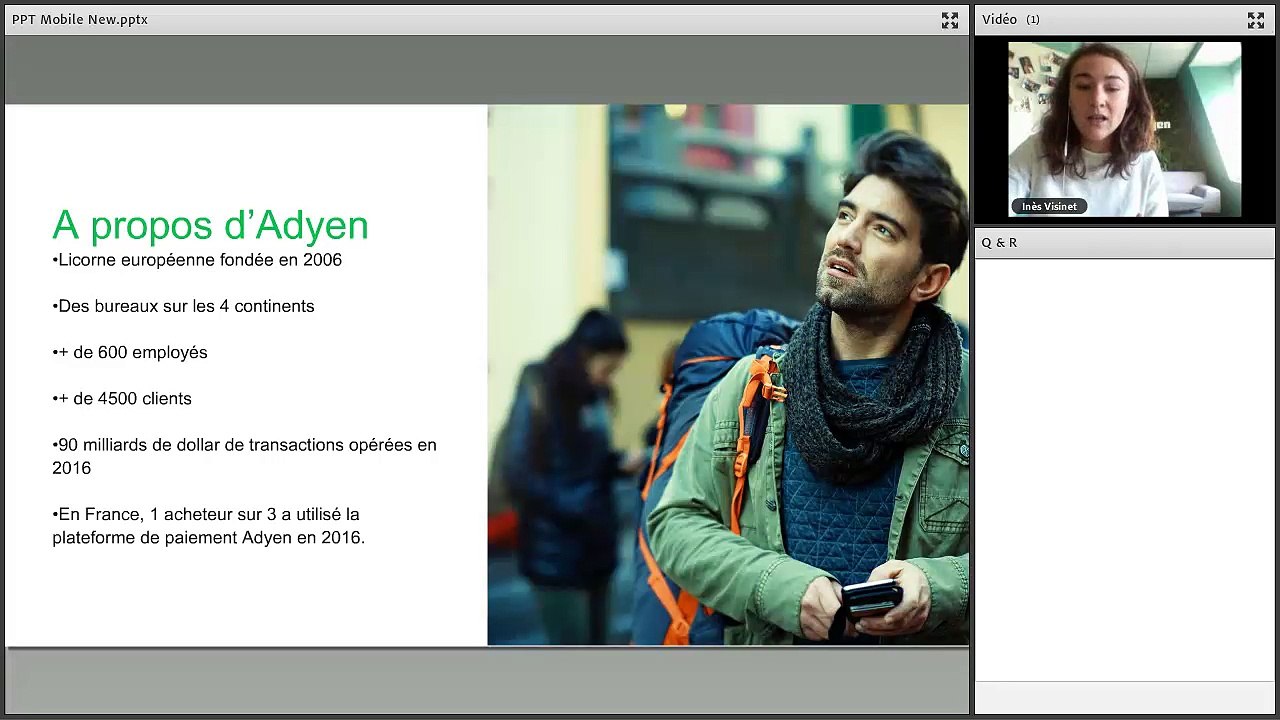Maximize the Vidéo pod to full screen

(x=1256, y=20)
